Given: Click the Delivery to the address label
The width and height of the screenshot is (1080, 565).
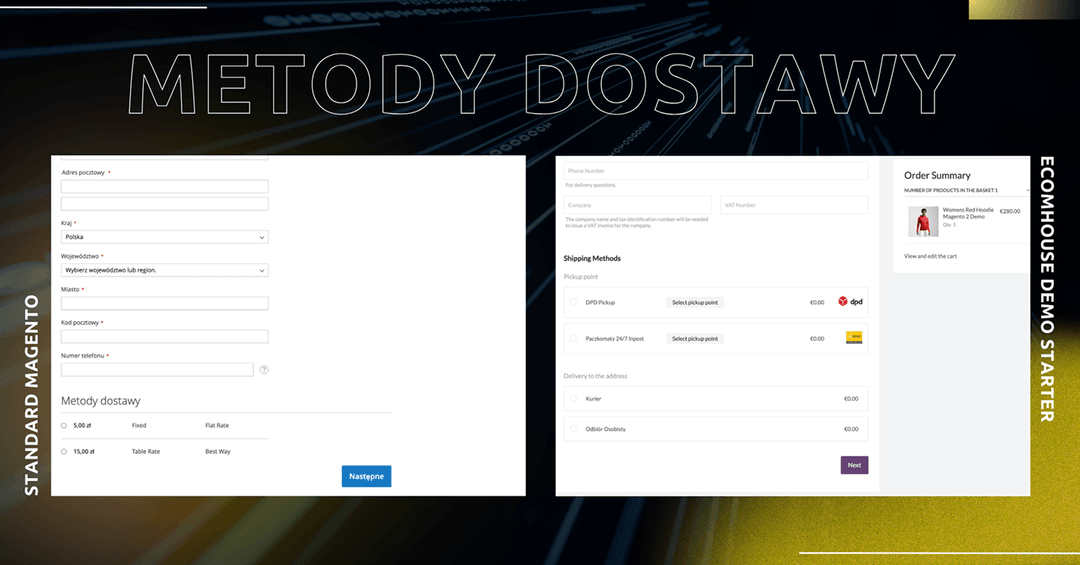Looking at the screenshot, I should 595,376.
